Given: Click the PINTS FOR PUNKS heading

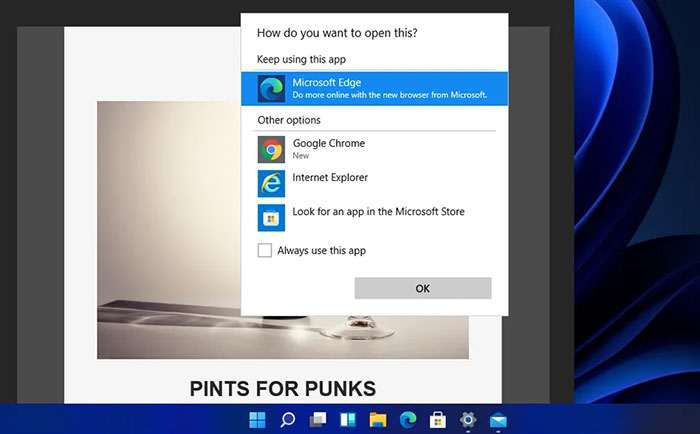Looking at the screenshot, I should click(x=283, y=388).
